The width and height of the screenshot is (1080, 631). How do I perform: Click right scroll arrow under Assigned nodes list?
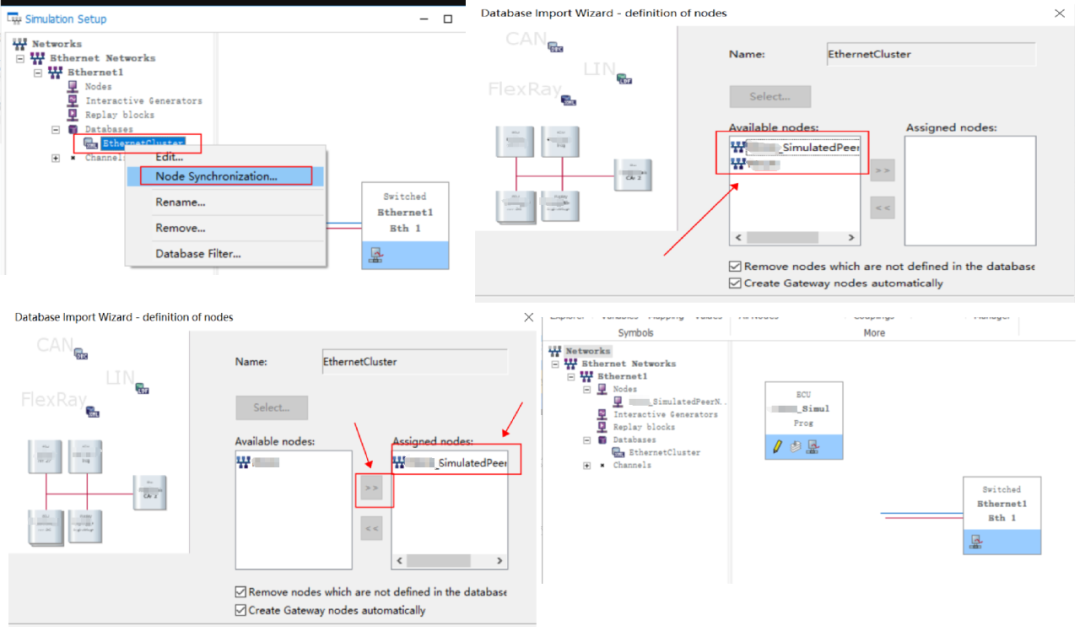tap(499, 561)
